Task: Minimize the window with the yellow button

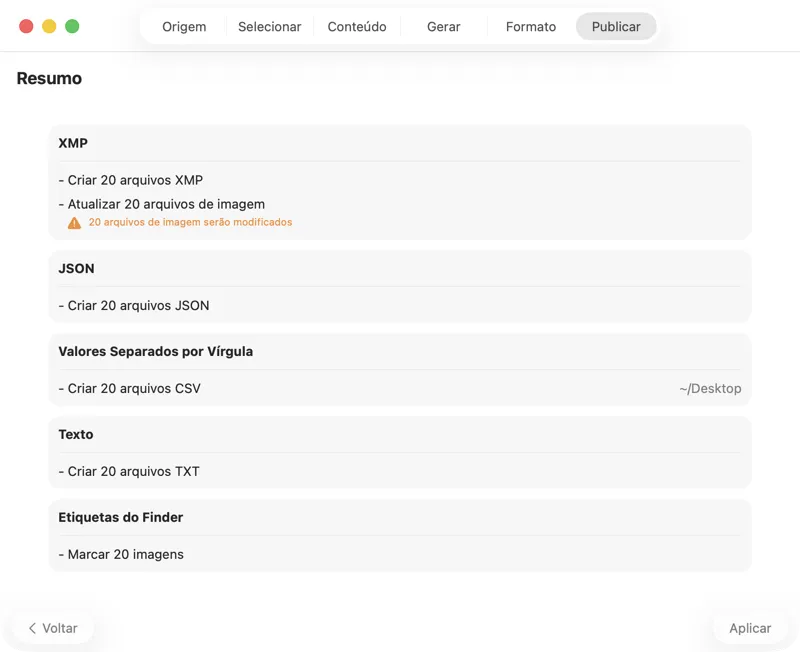Action: point(49,27)
